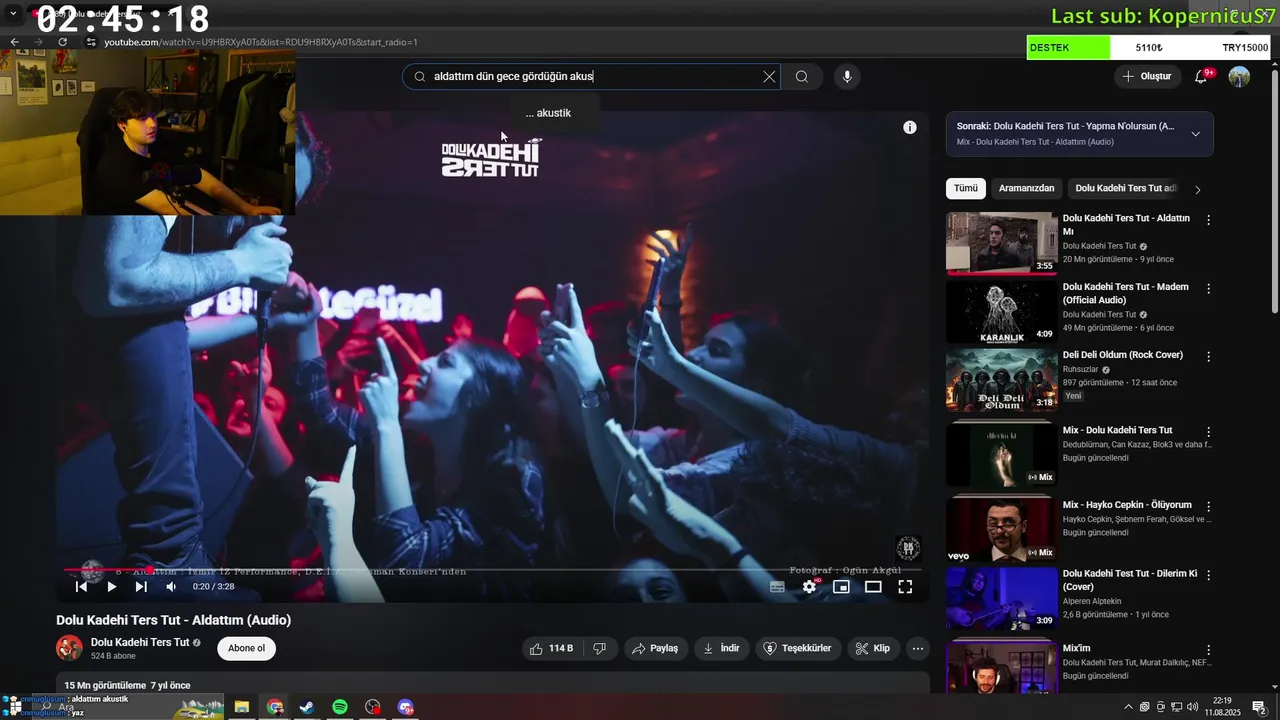Open File Explorer from the taskbar
Screen dimensions: 1280x720
tap(242, 707)
